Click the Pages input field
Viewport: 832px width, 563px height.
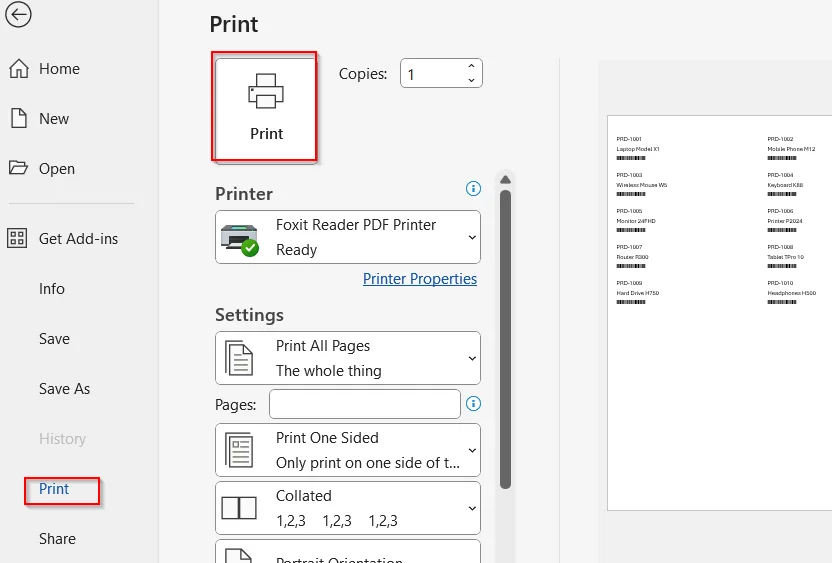(365, 404)
